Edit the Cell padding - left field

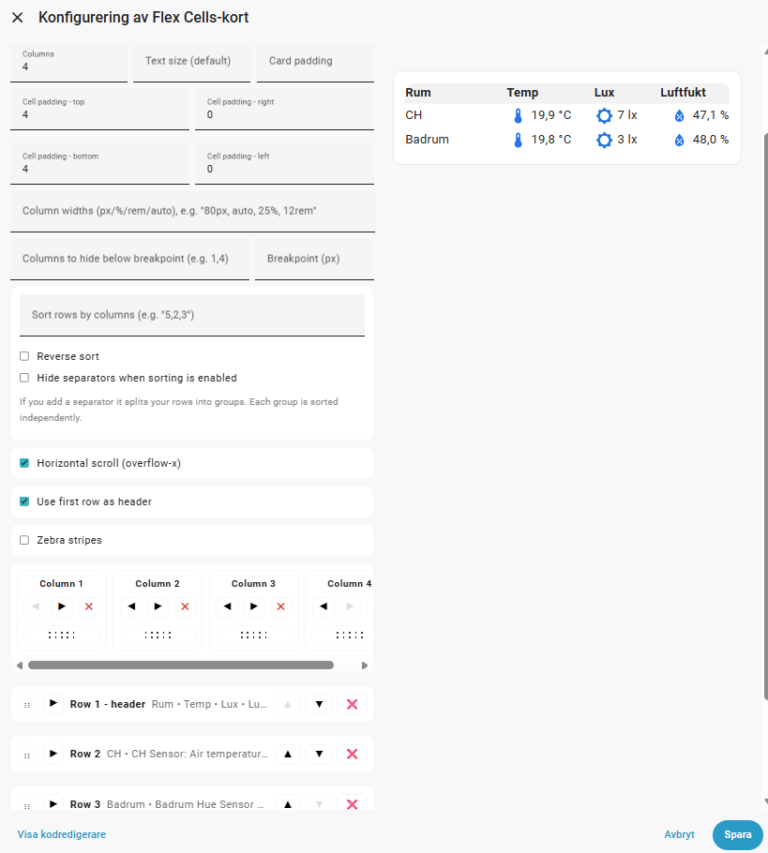(x=284, y=164)
